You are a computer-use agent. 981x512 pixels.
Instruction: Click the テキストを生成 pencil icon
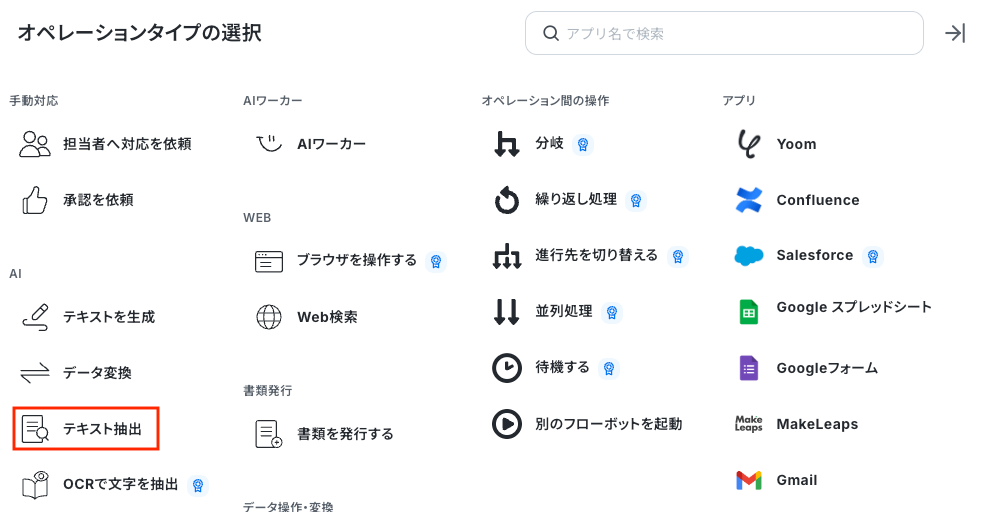pyautogui.click(x=35, y=317)
